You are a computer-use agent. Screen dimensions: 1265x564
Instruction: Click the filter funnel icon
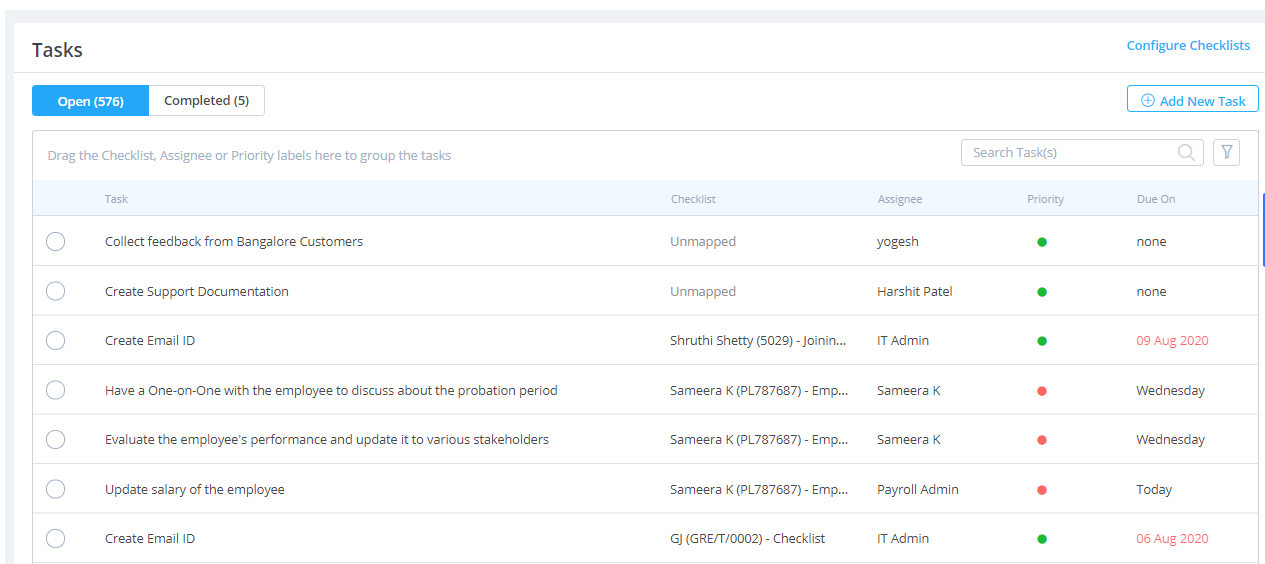coord(1226,152)
